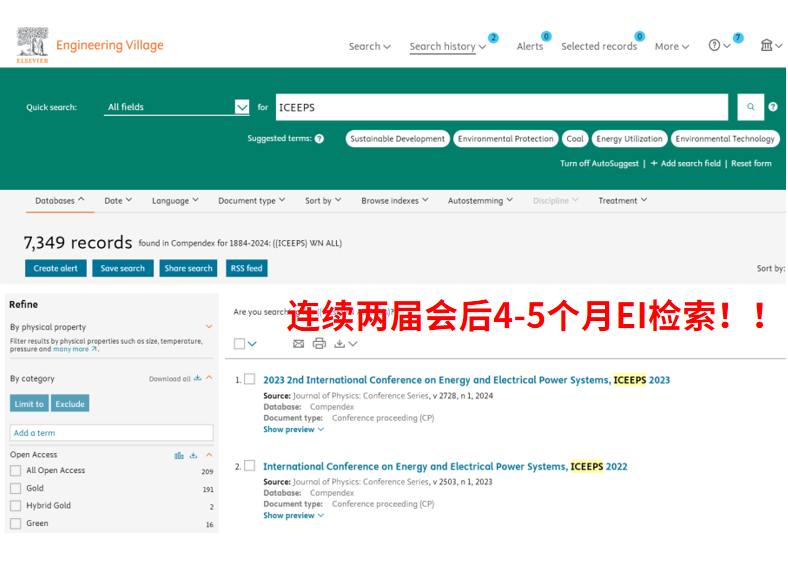Toggle the select-all results checkbox

(240, 344)
